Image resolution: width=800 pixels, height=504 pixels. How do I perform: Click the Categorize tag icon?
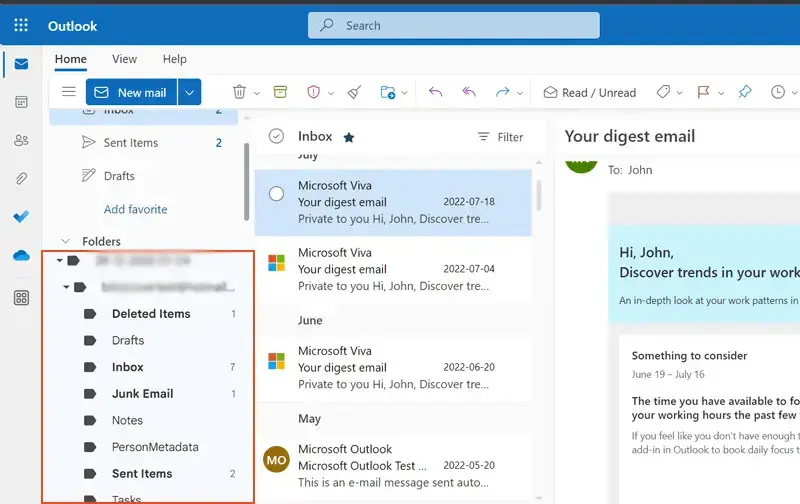coord(663,92)
